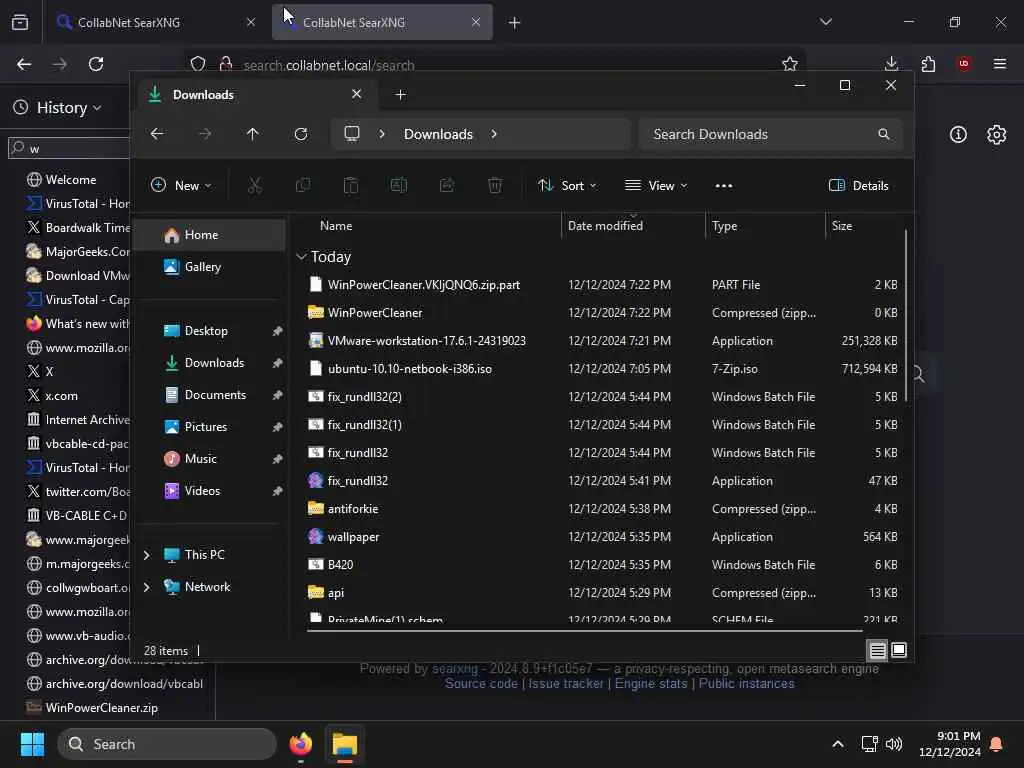Open the Firefox list all tabs chevron
The image size is (1024, 768).
point(826,22)
